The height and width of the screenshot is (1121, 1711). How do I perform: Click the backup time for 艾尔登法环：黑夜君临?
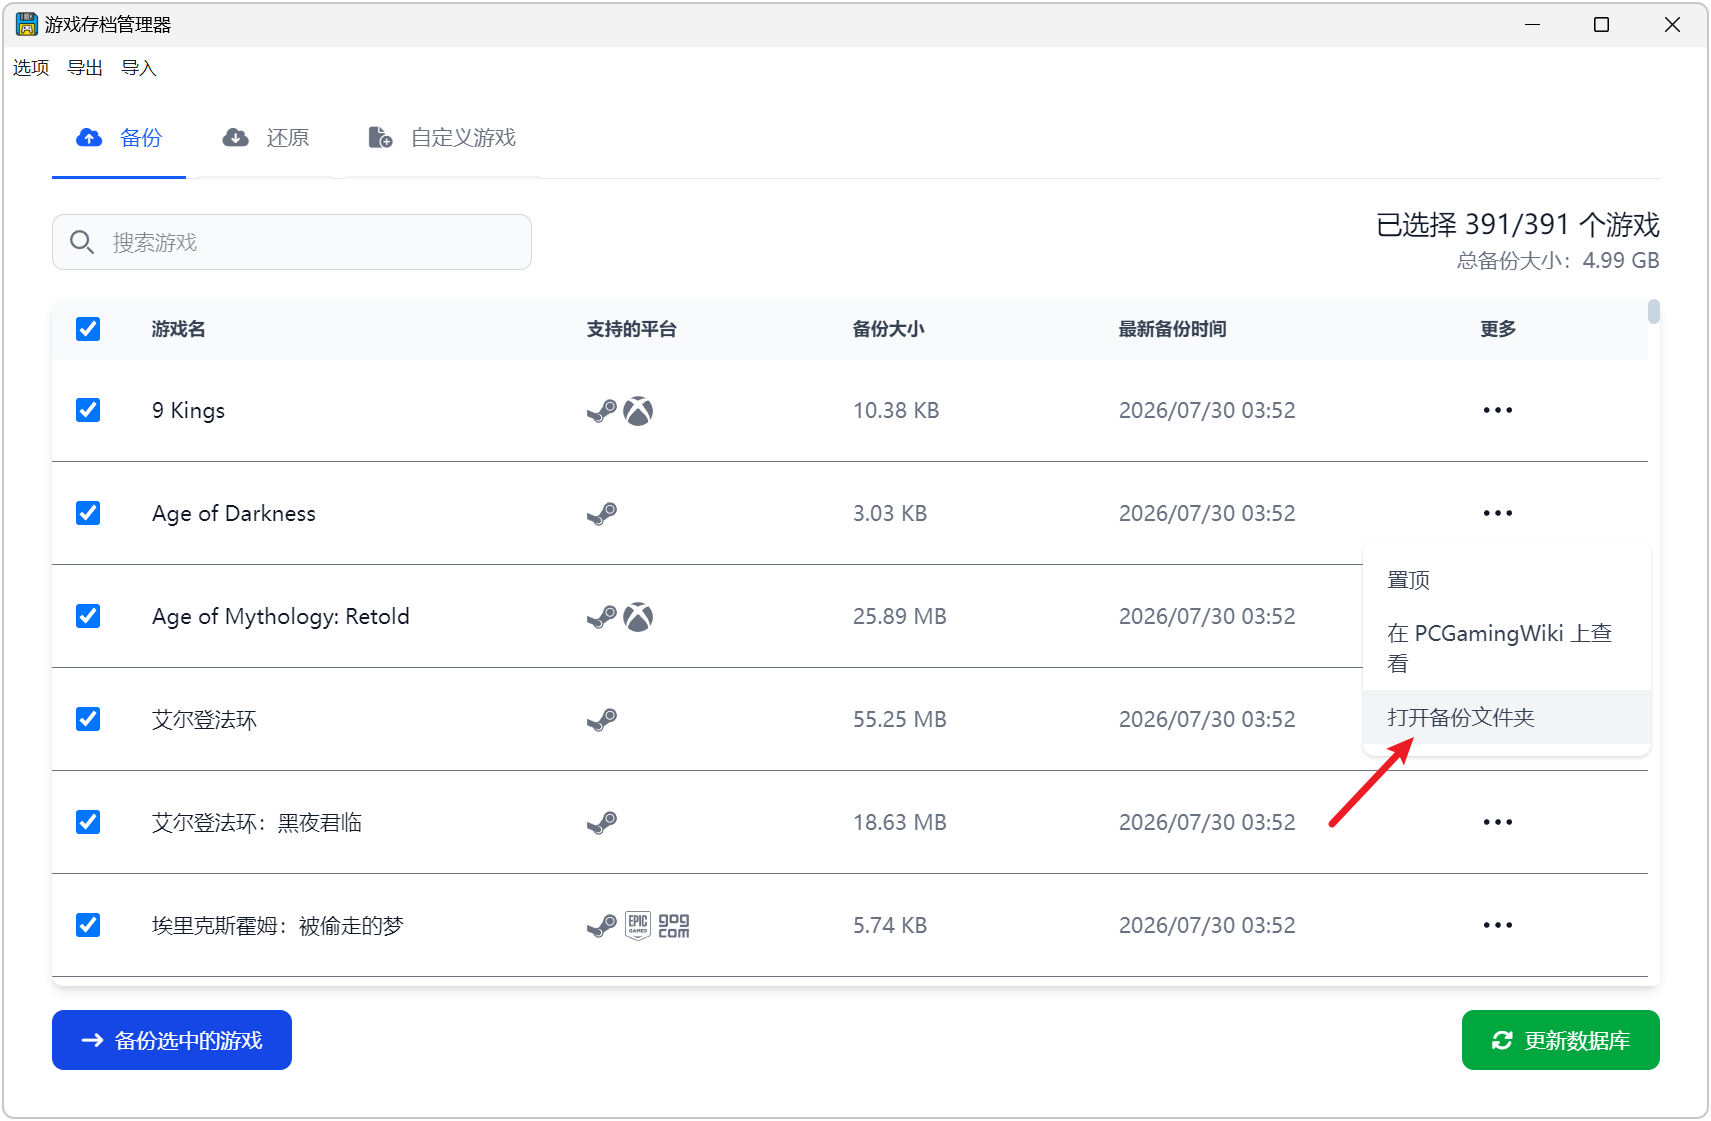pos(1207,822)
